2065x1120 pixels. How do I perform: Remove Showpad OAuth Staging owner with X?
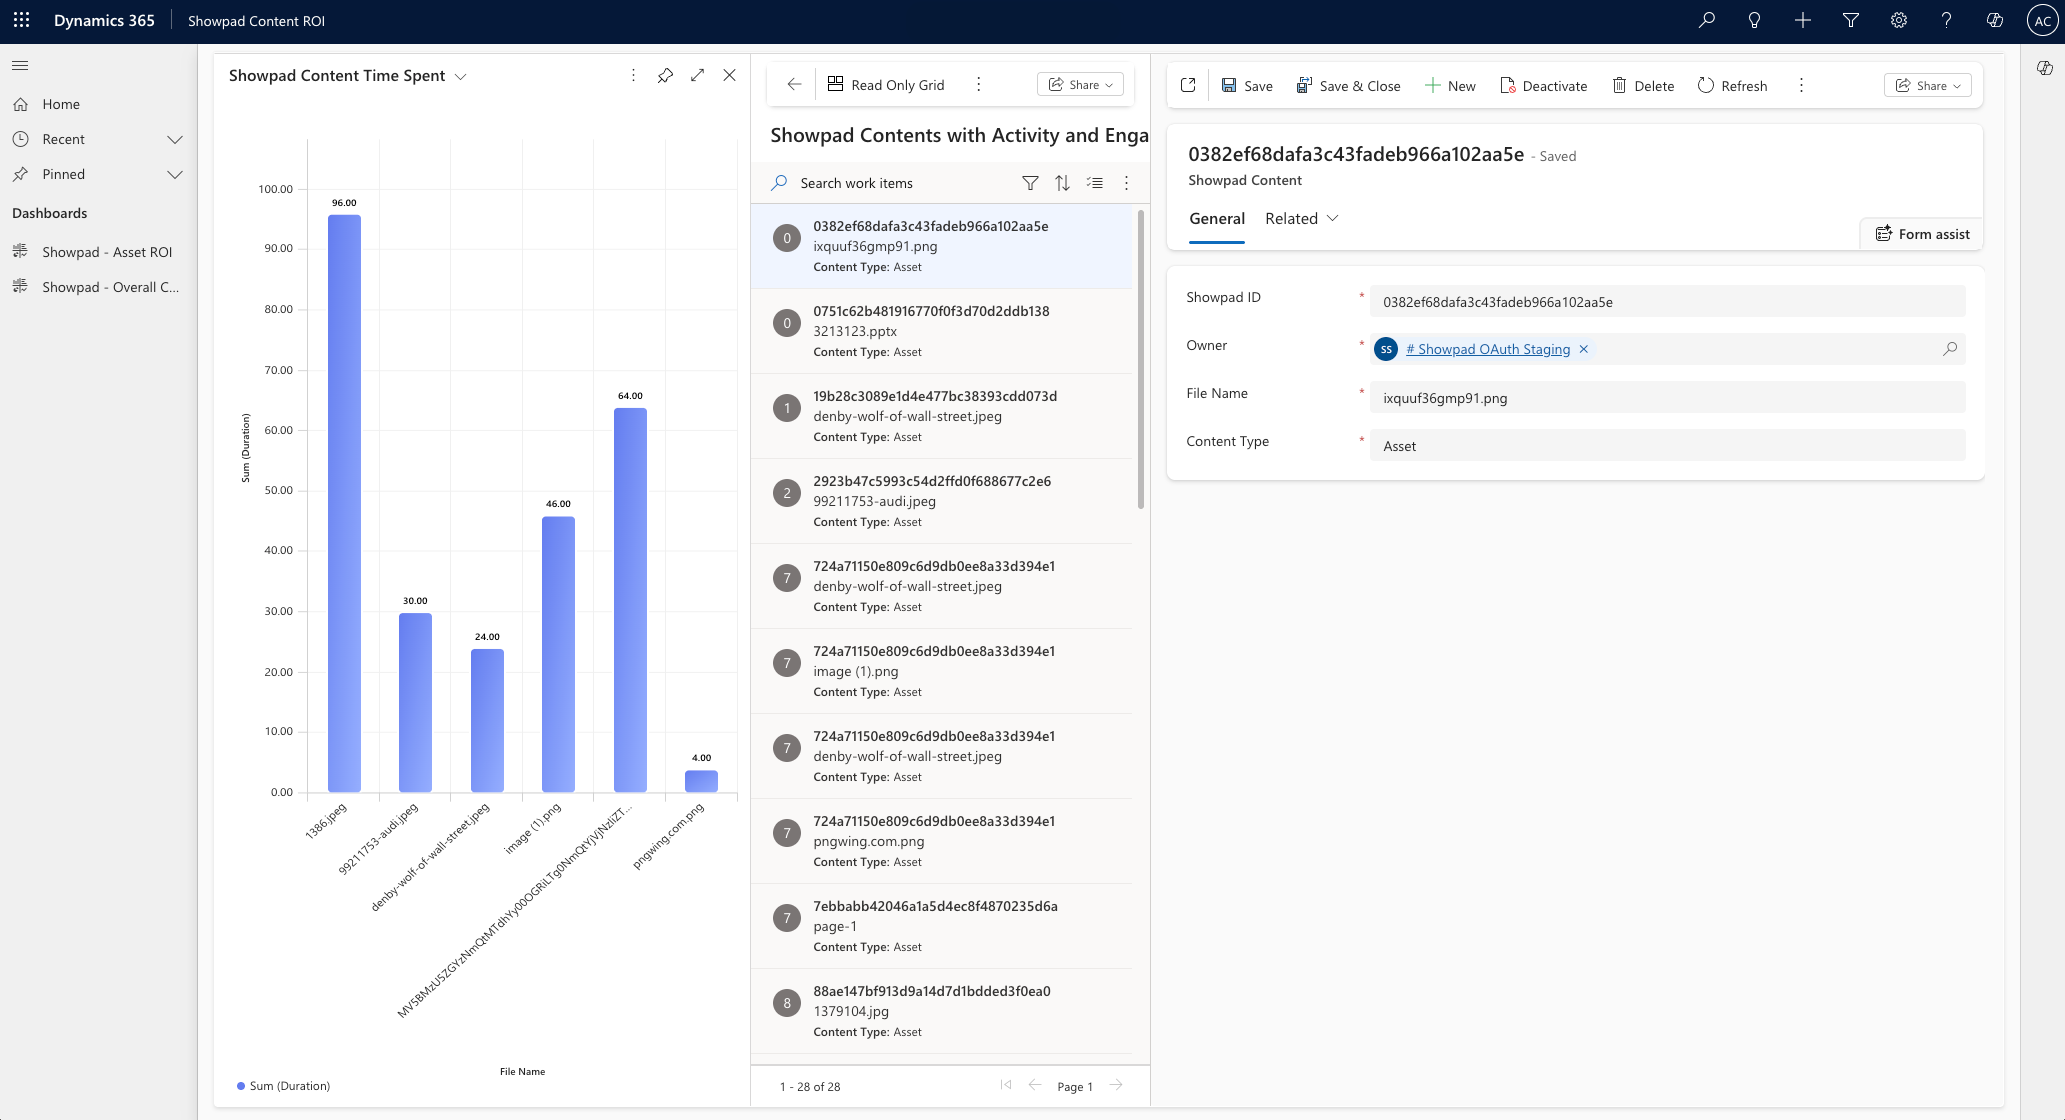1584,349
